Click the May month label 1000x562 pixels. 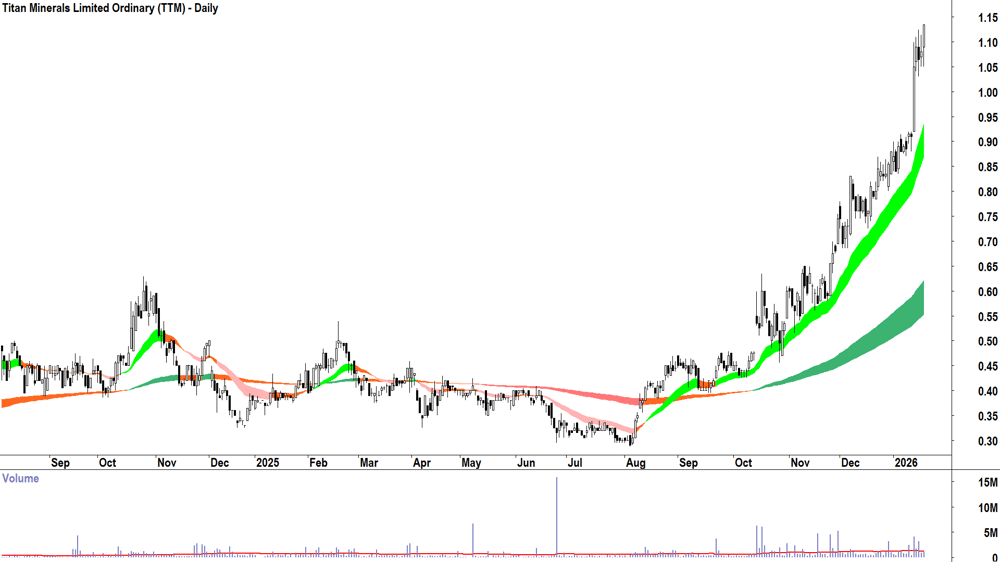pos(471,462)
